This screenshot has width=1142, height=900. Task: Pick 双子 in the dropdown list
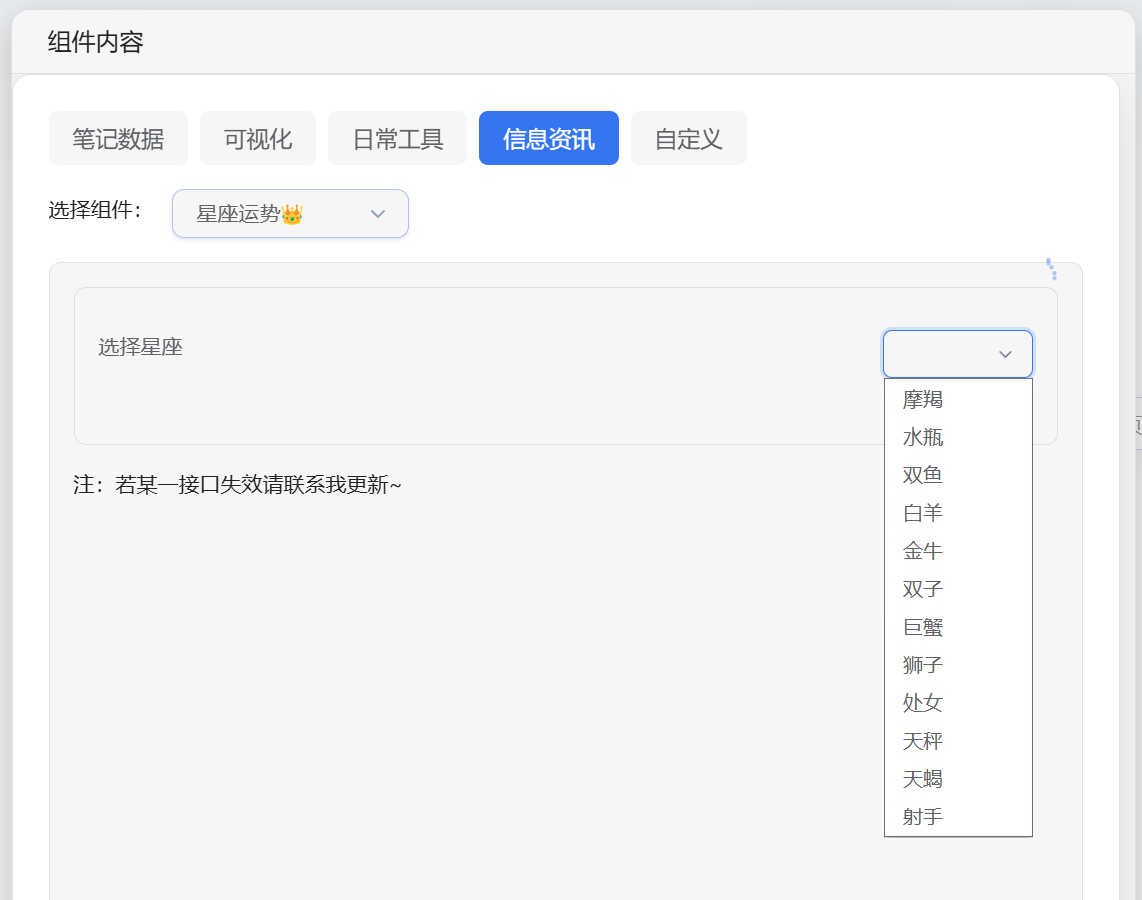958,588
